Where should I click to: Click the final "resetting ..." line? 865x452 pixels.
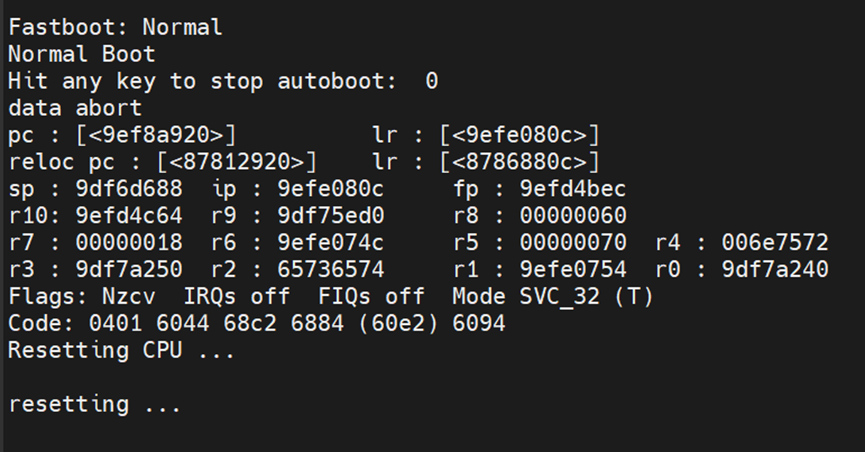point(95,405)
